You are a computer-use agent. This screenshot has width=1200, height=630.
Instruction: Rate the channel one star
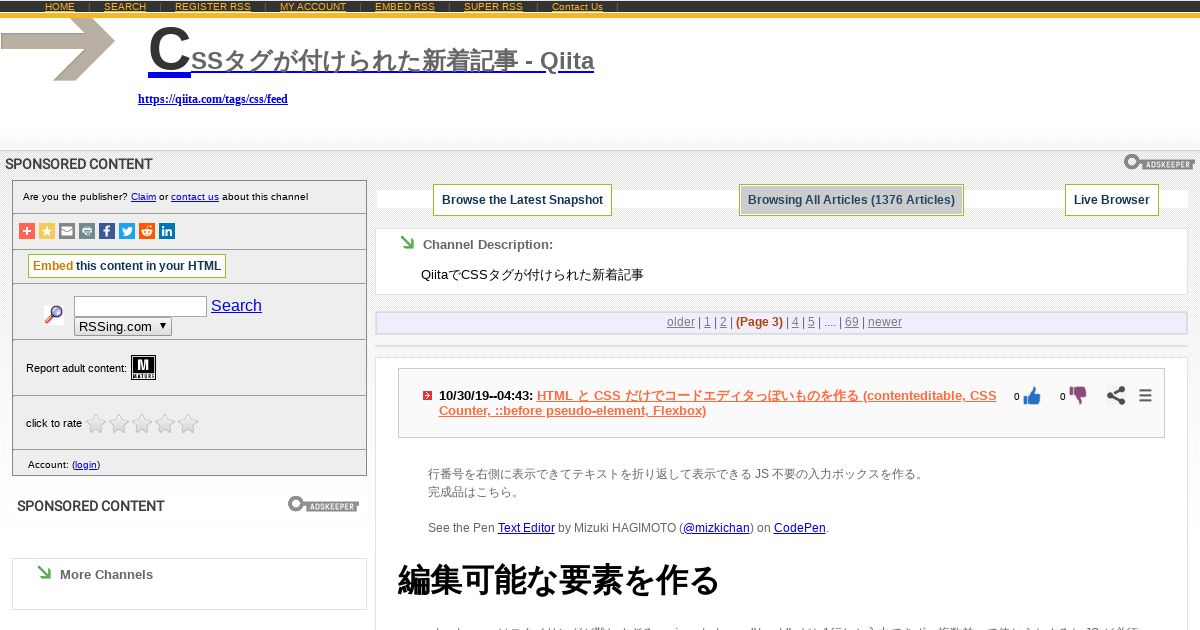point(96,424)
